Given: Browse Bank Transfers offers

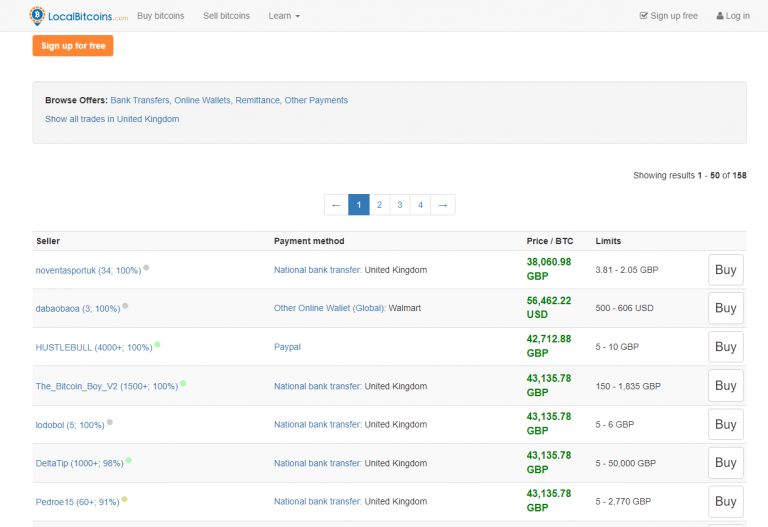Looking at the screenshot, I should (x=139, y=100).
